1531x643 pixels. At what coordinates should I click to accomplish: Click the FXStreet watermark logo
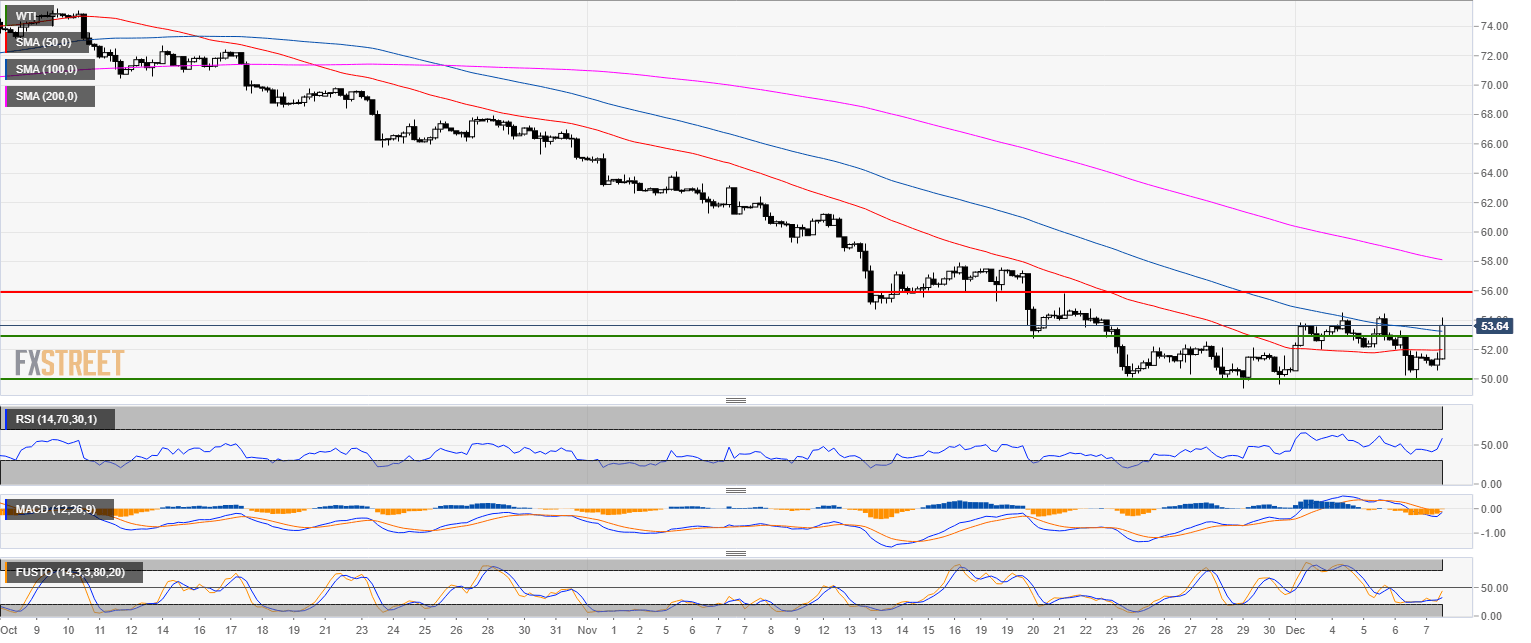click(70, 362)
